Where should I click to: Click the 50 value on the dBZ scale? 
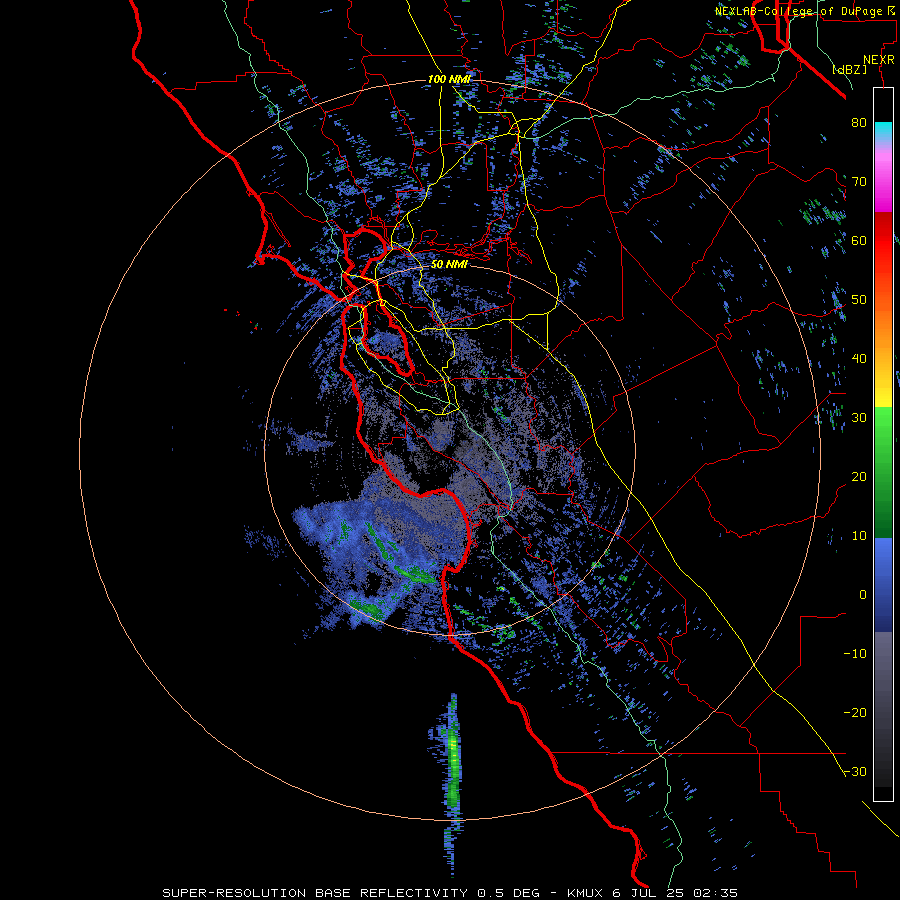[x=859, y=300]
